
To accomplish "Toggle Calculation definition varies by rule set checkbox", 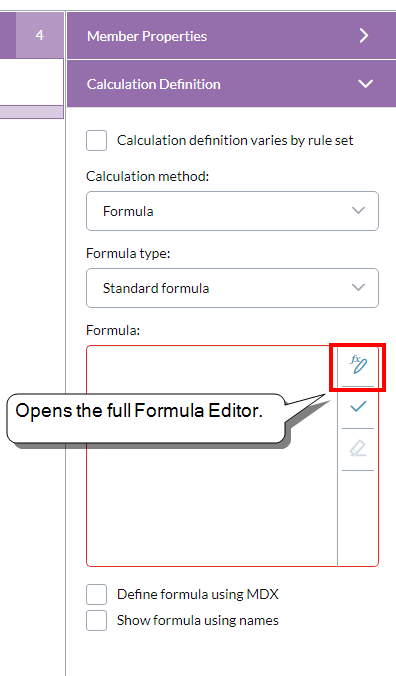I will point(97,141).
